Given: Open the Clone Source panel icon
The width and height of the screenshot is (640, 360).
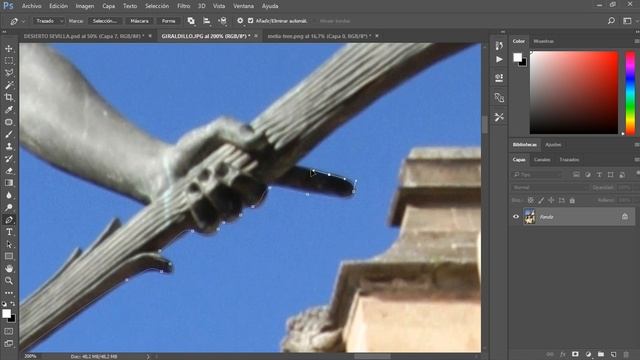Looking at the screenshot, I should (x=499, y=98).
